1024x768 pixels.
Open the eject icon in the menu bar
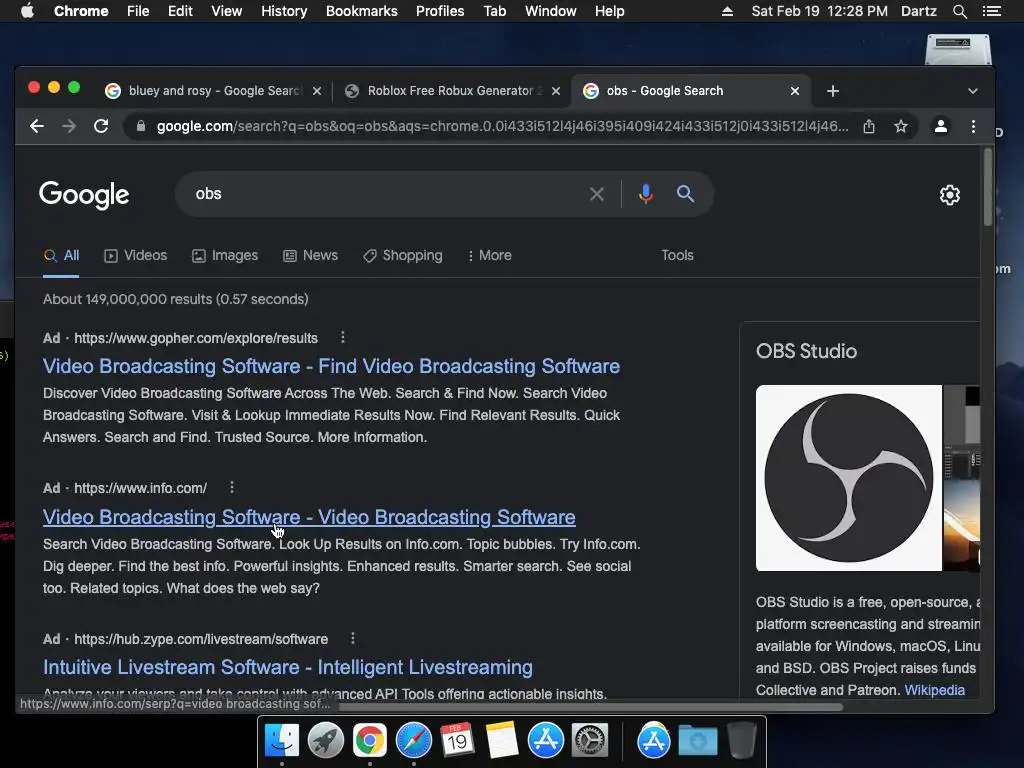point(727,11)
